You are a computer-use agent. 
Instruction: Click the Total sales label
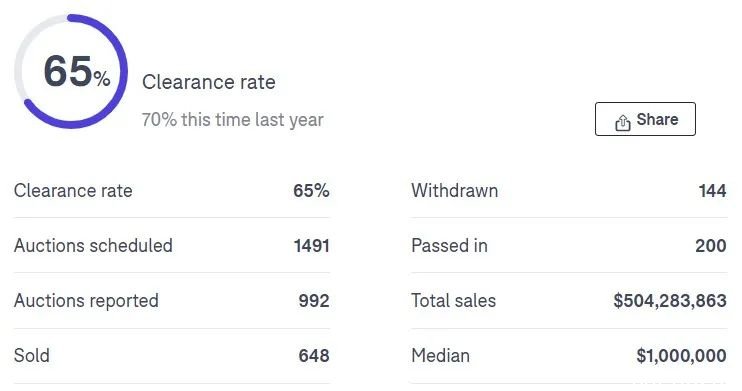(453, 301)
